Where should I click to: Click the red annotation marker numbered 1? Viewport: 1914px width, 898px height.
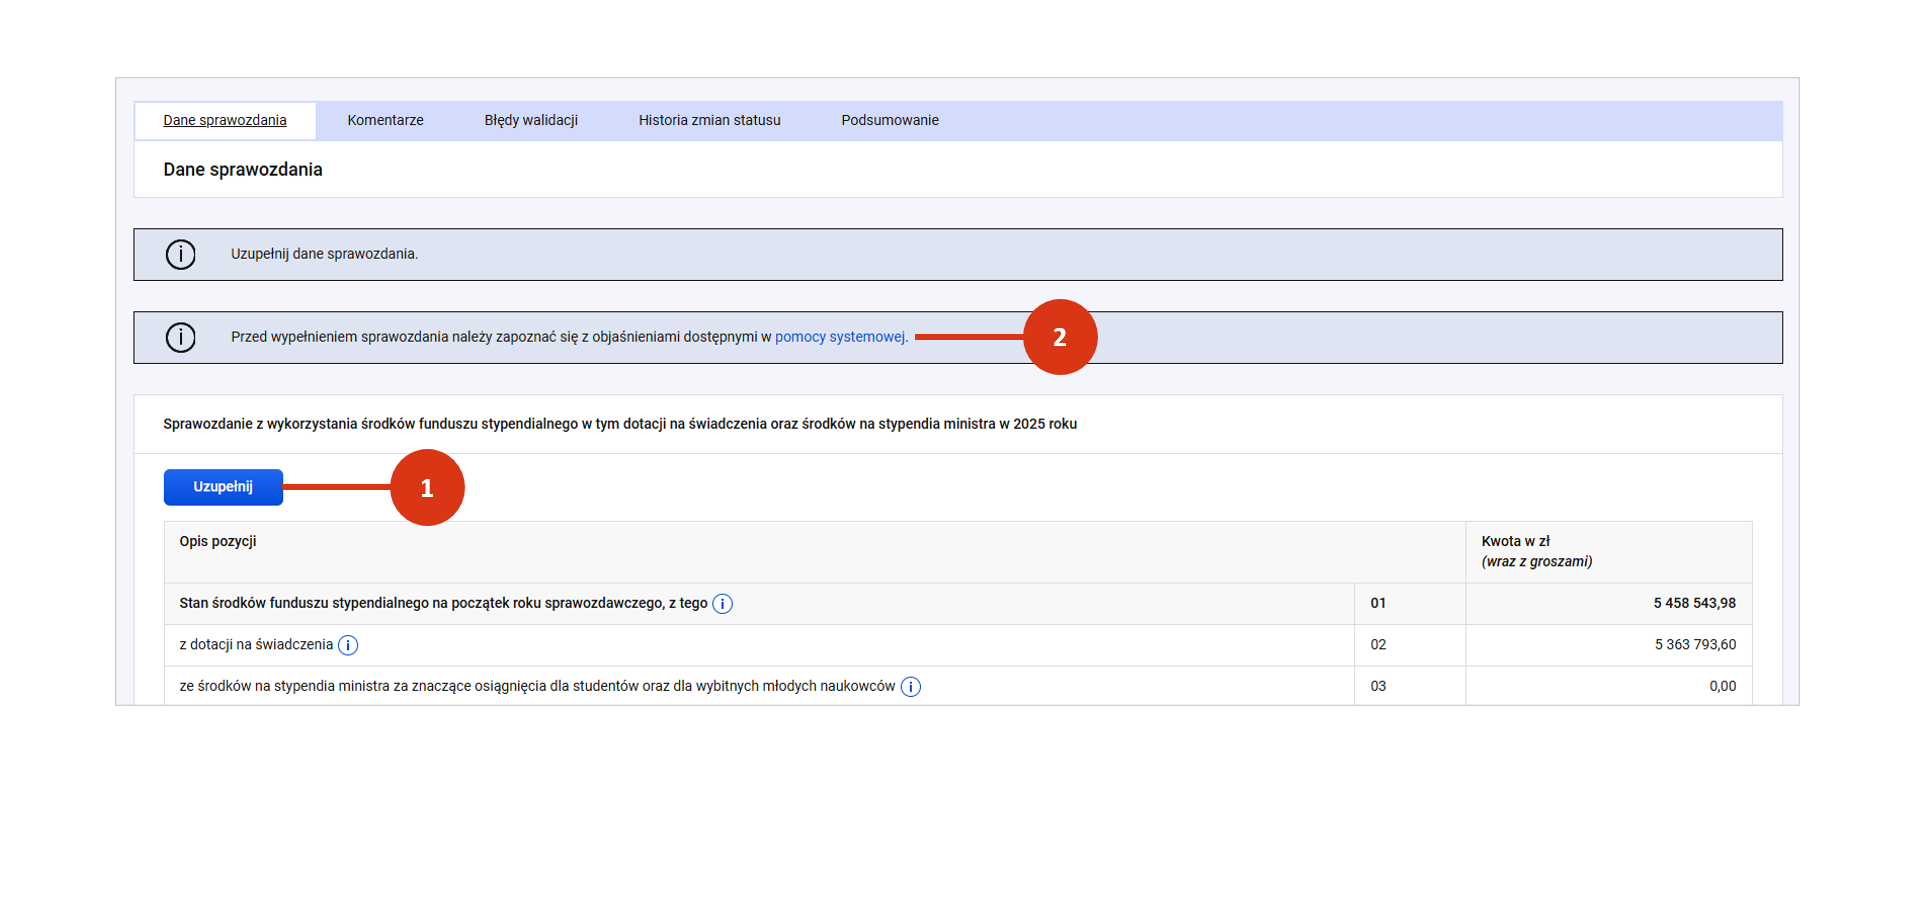coord(427,487)
